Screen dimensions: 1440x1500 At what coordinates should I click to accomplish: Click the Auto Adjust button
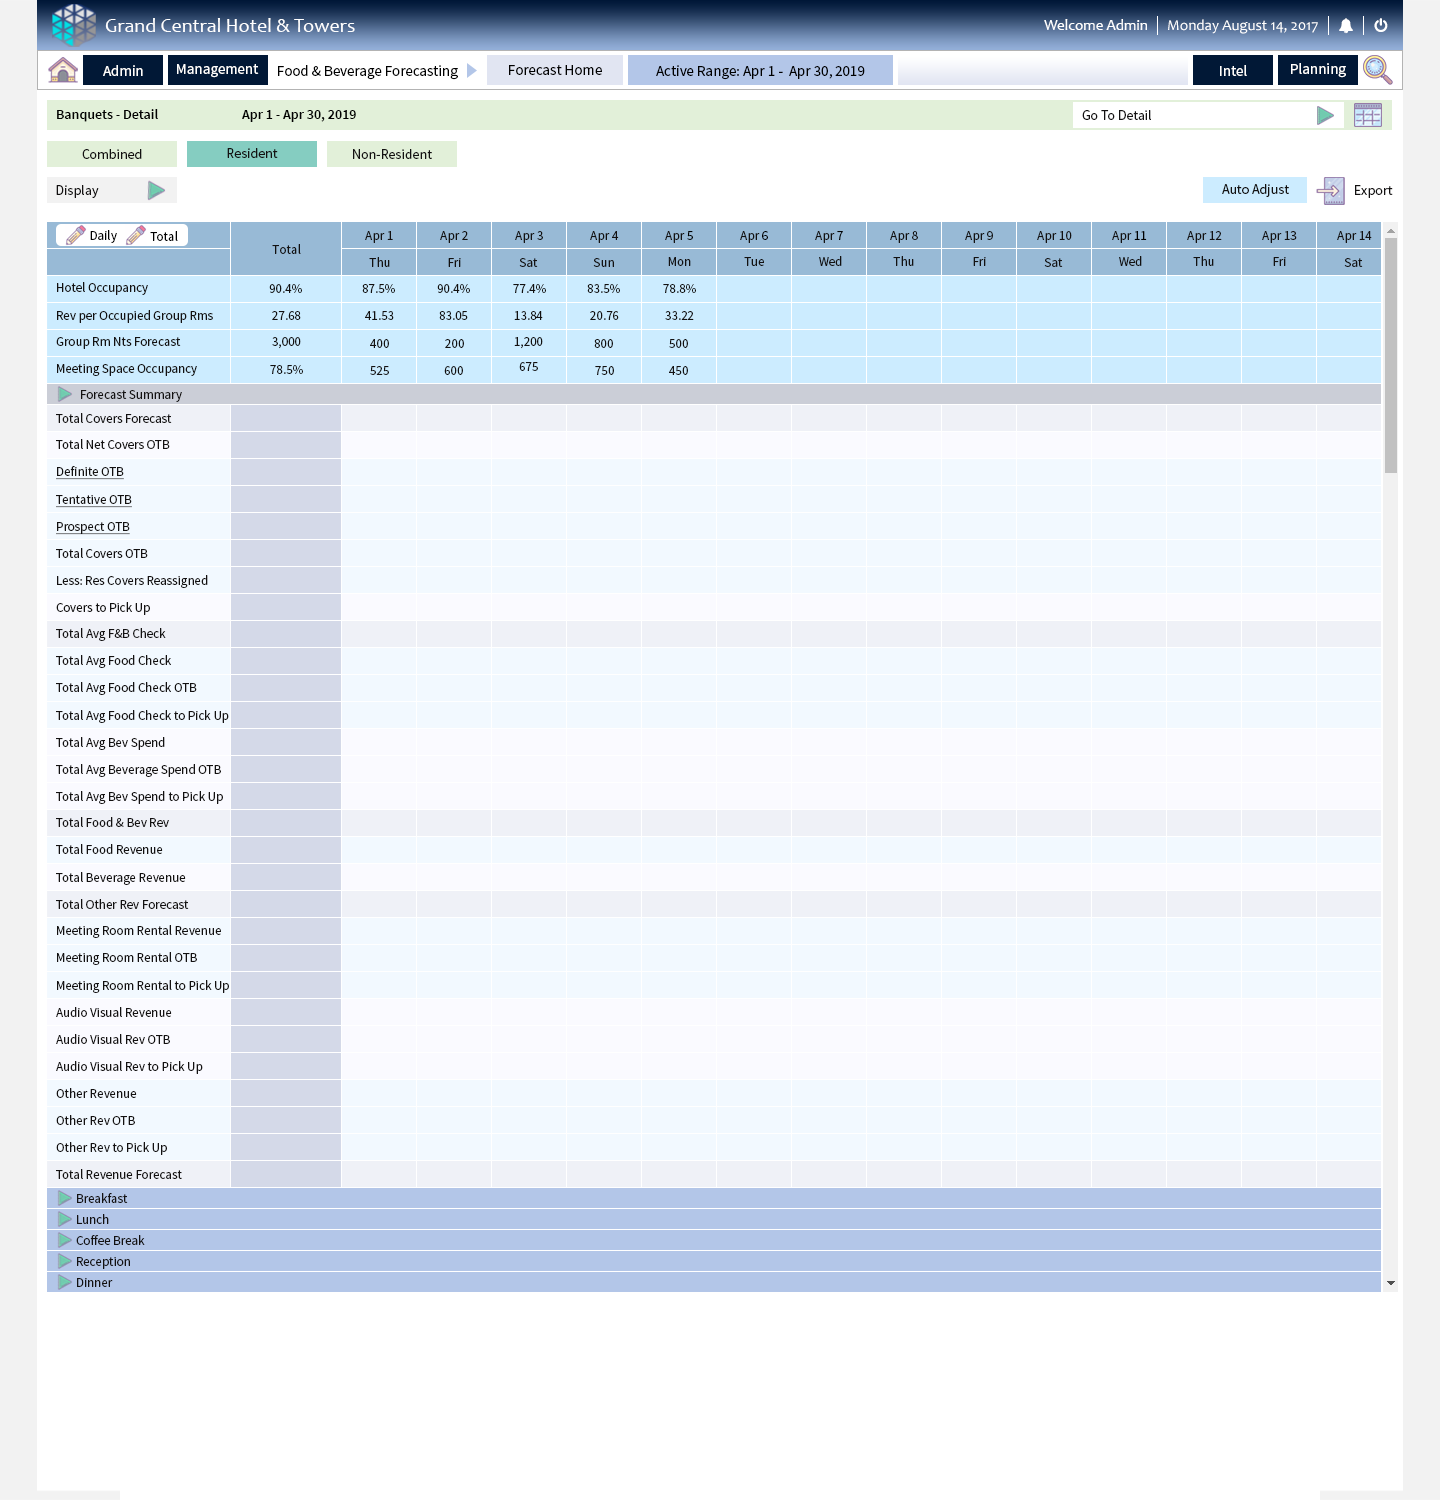click(1255, 190)
